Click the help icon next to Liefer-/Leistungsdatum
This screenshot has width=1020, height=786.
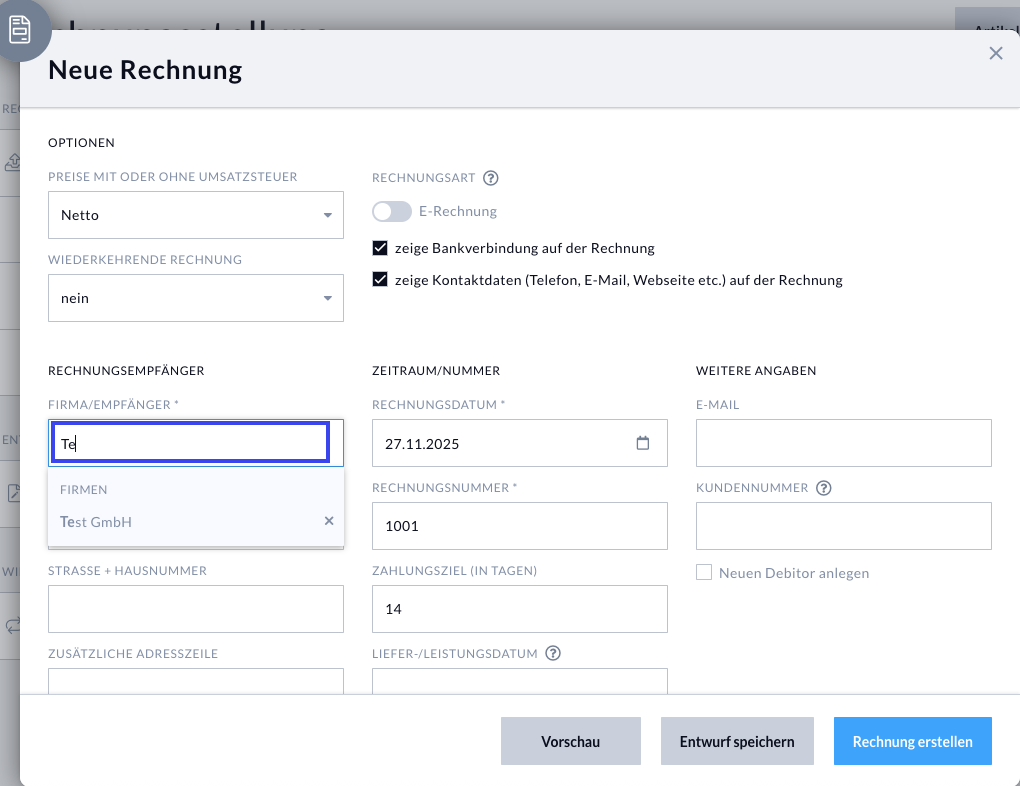[x=553, y=654]
